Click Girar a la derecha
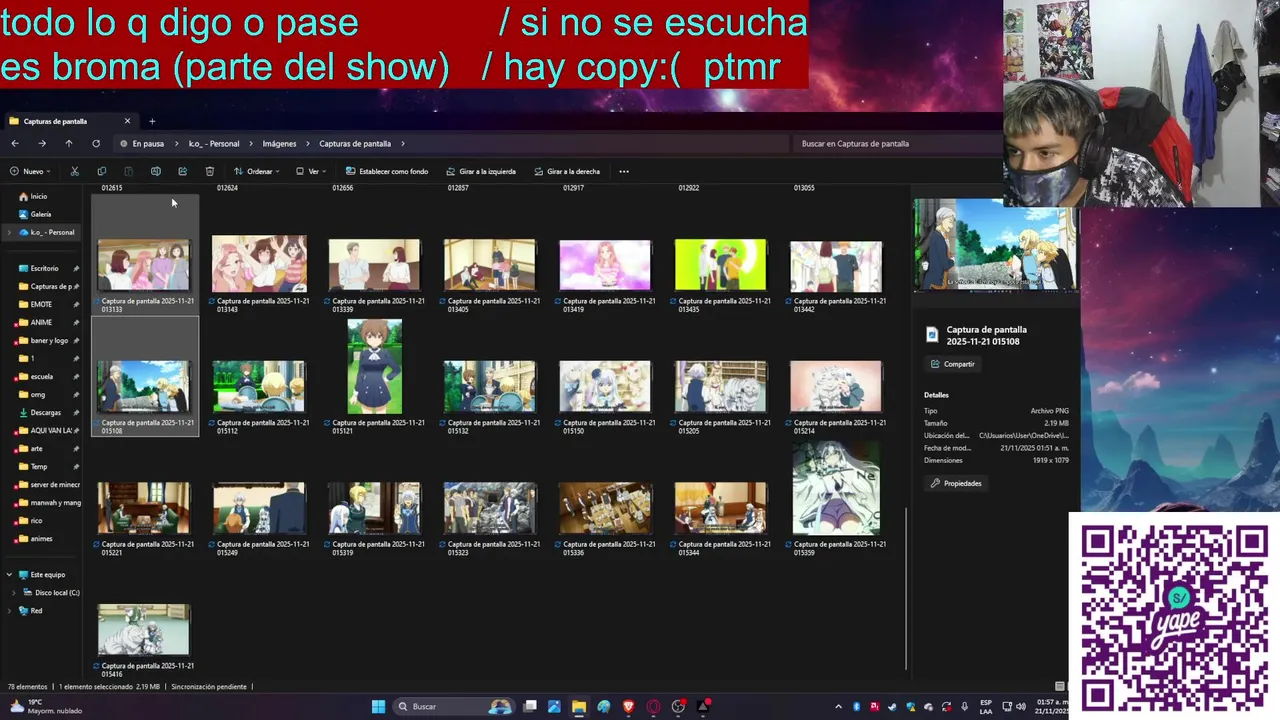Viewport: 1280px width, 720px height. point(567,171)
